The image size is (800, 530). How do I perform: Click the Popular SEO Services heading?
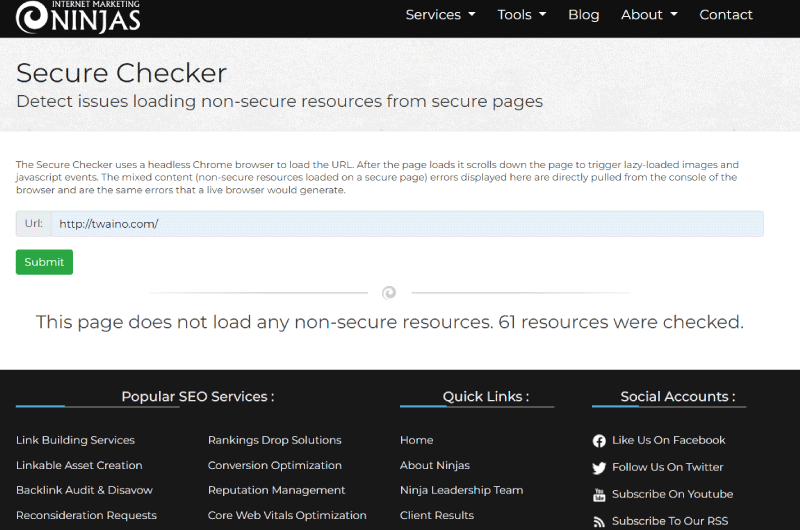tap(197, 396)
